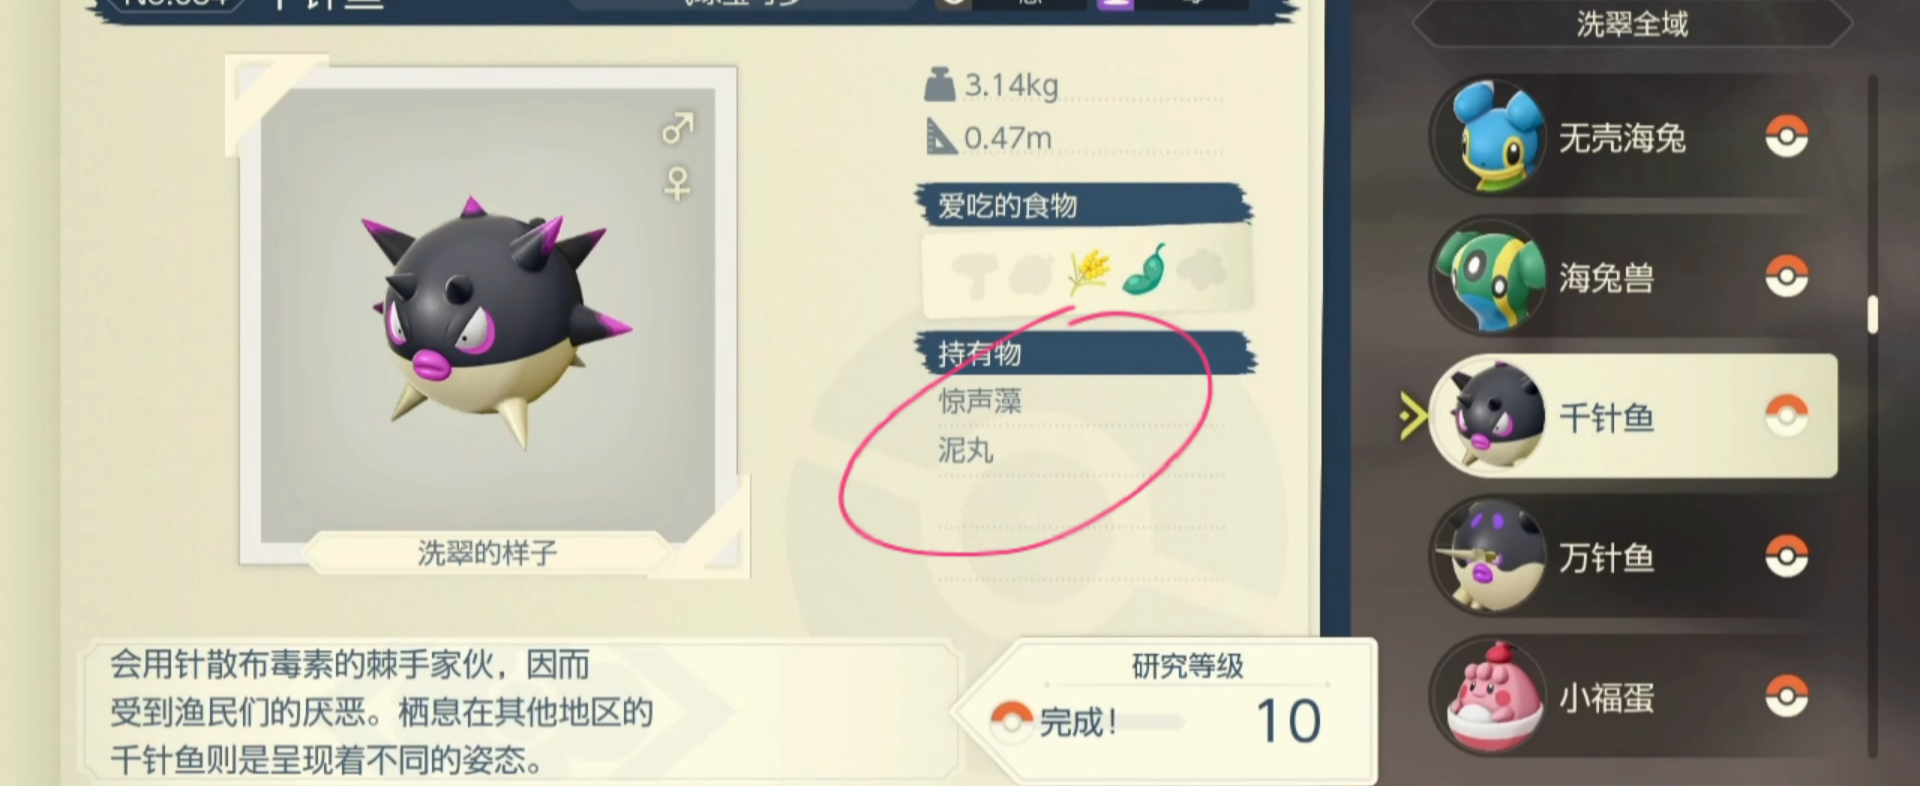Viewport: 1920px width, 786px height.
Task: Click the green bean food icon
Action: pos(1144,270)
